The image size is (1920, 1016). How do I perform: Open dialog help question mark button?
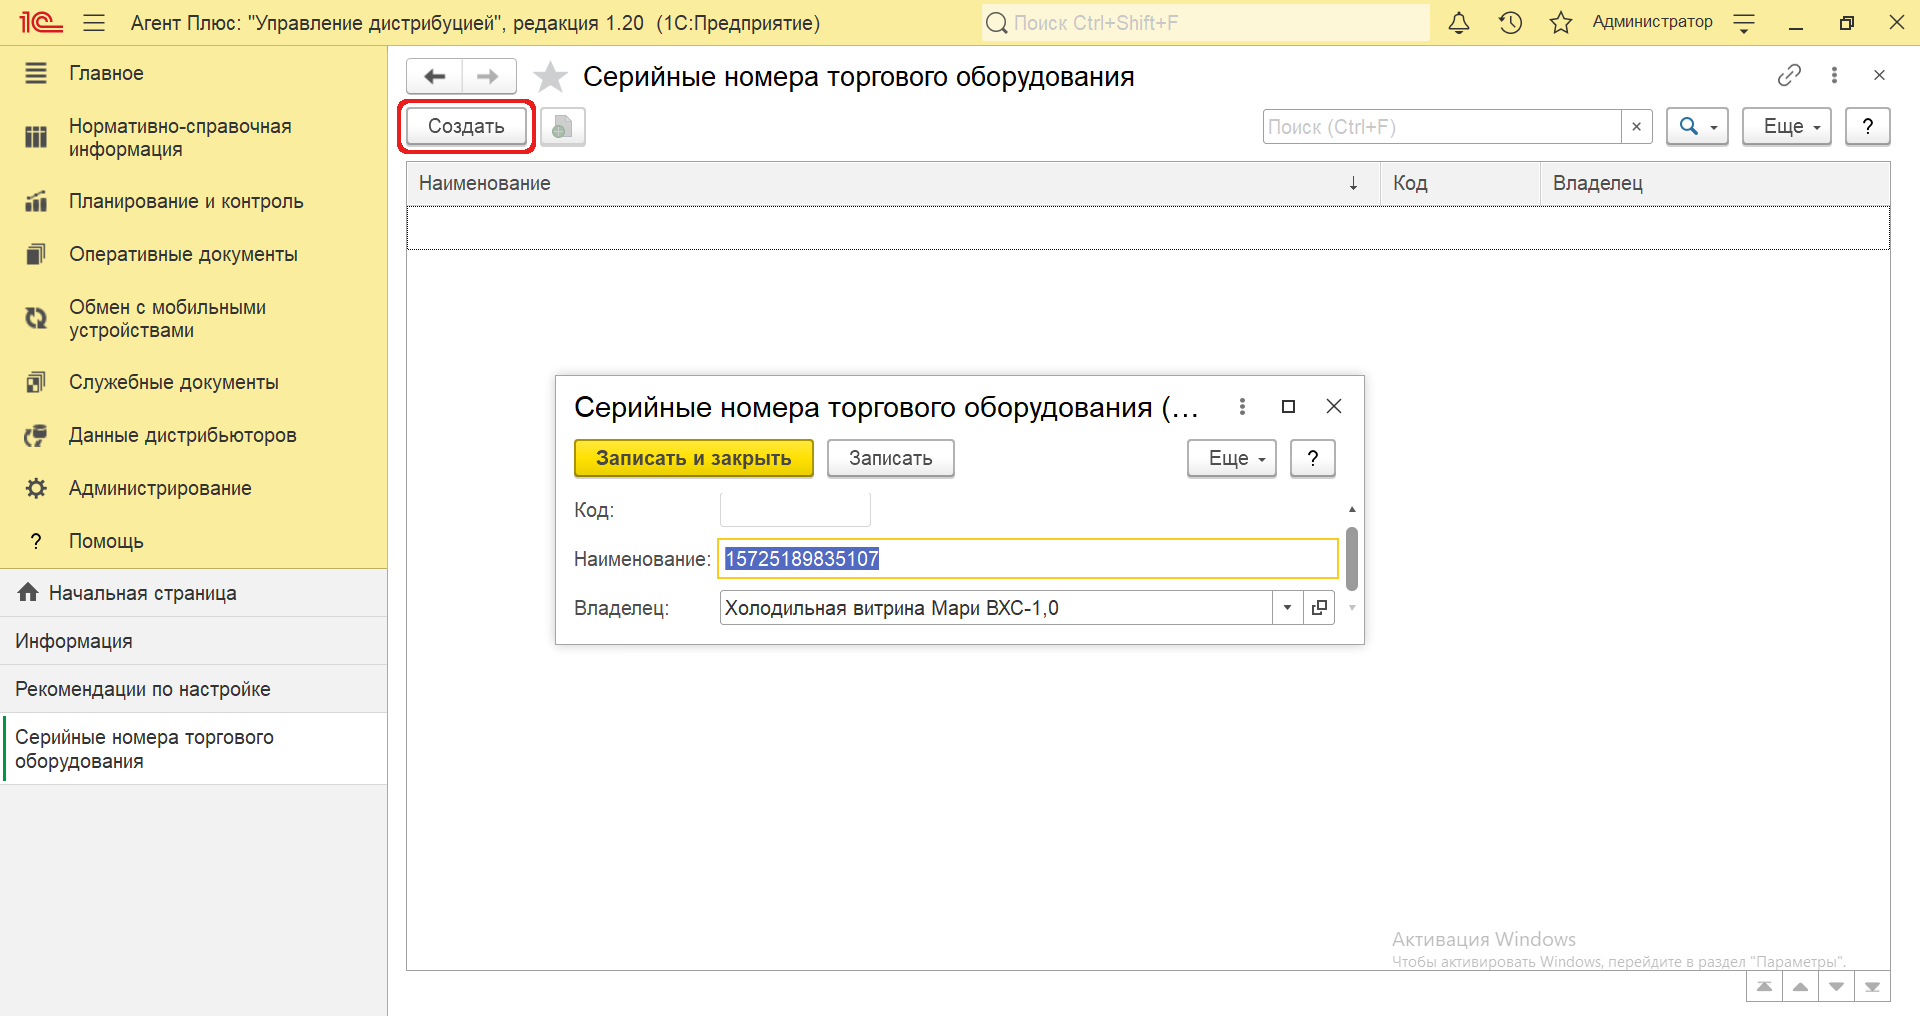coord(1312,458)
